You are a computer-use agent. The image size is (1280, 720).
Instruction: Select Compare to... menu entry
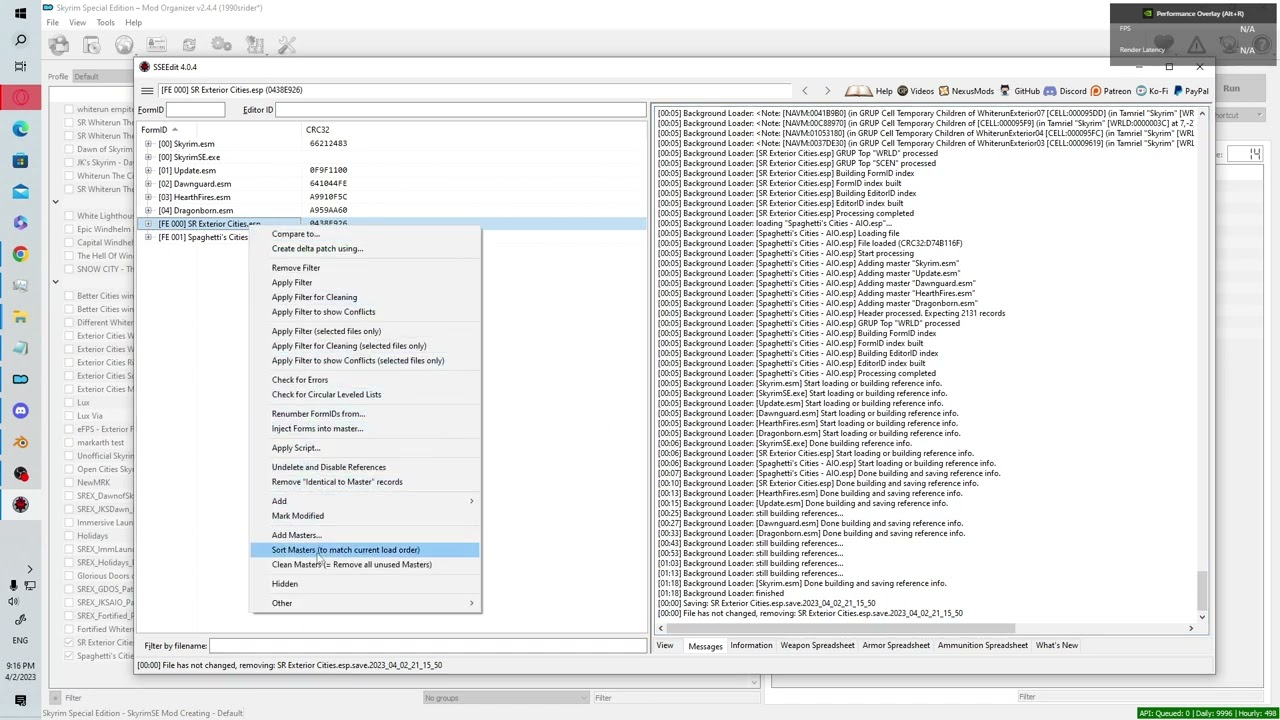tap(365, 234)
